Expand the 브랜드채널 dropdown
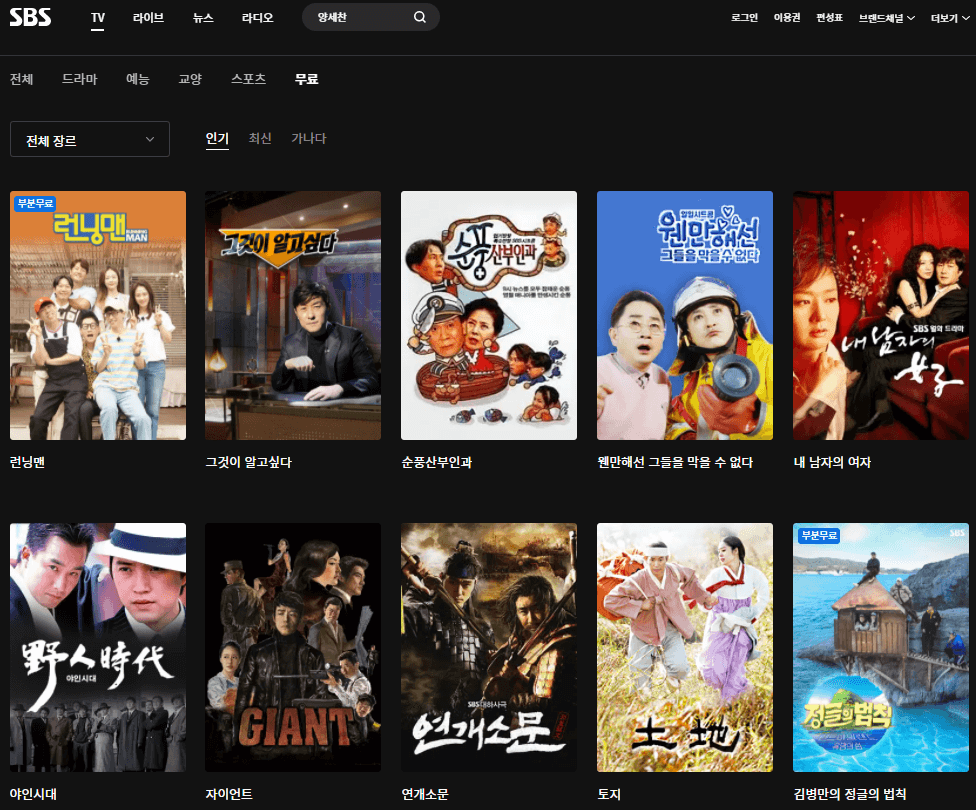976x810 pixels. click(x=887, y=18)
